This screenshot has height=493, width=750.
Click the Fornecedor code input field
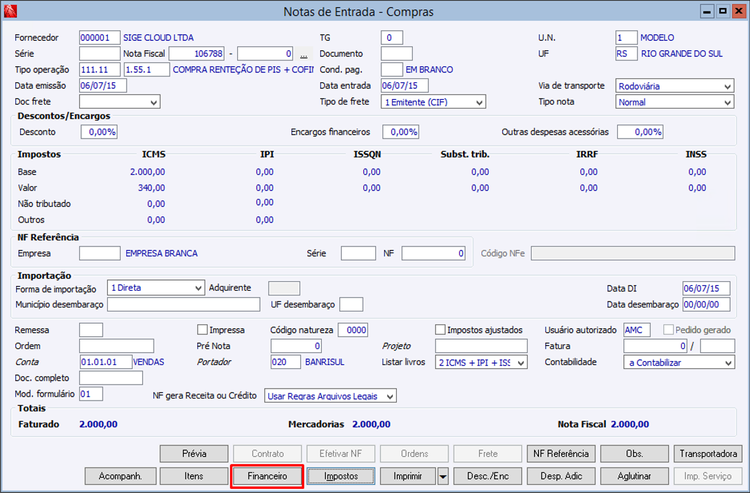pyautogui.click(x=99, y=37)
